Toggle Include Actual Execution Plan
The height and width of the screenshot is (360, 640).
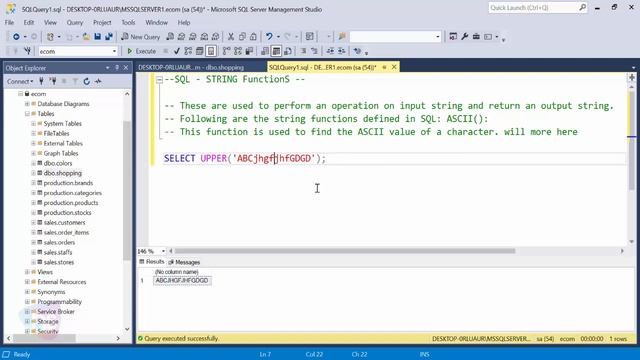pyautogui.click(x=227, y=51)
